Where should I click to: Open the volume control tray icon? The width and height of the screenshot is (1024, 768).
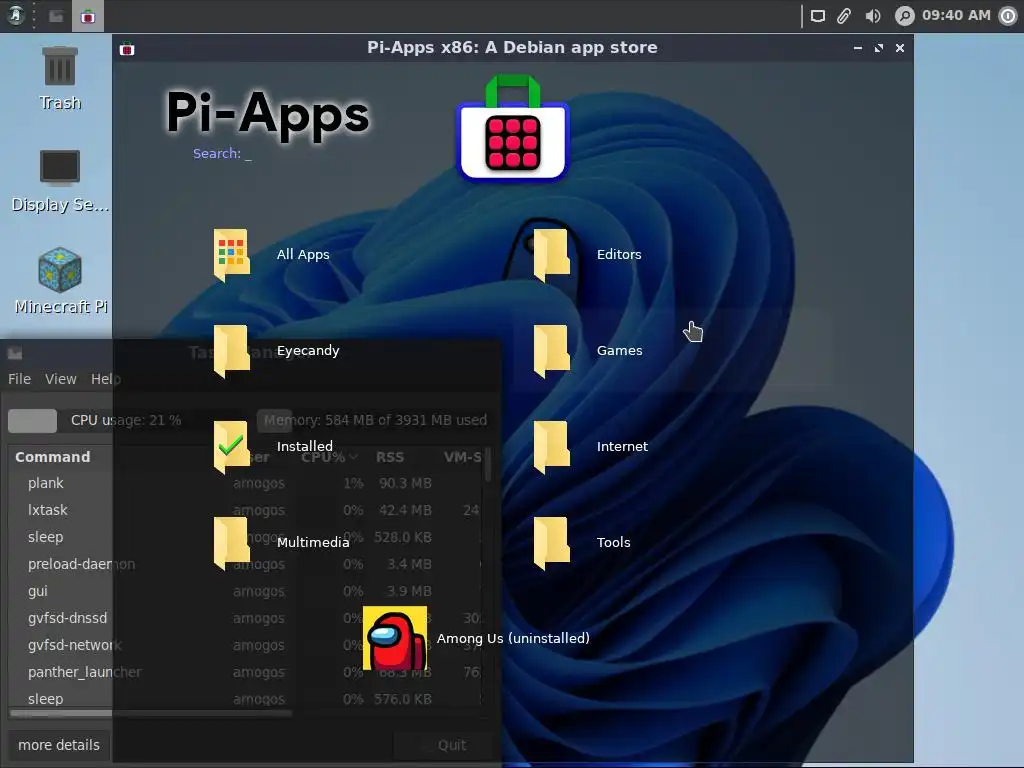coord(873,16)
